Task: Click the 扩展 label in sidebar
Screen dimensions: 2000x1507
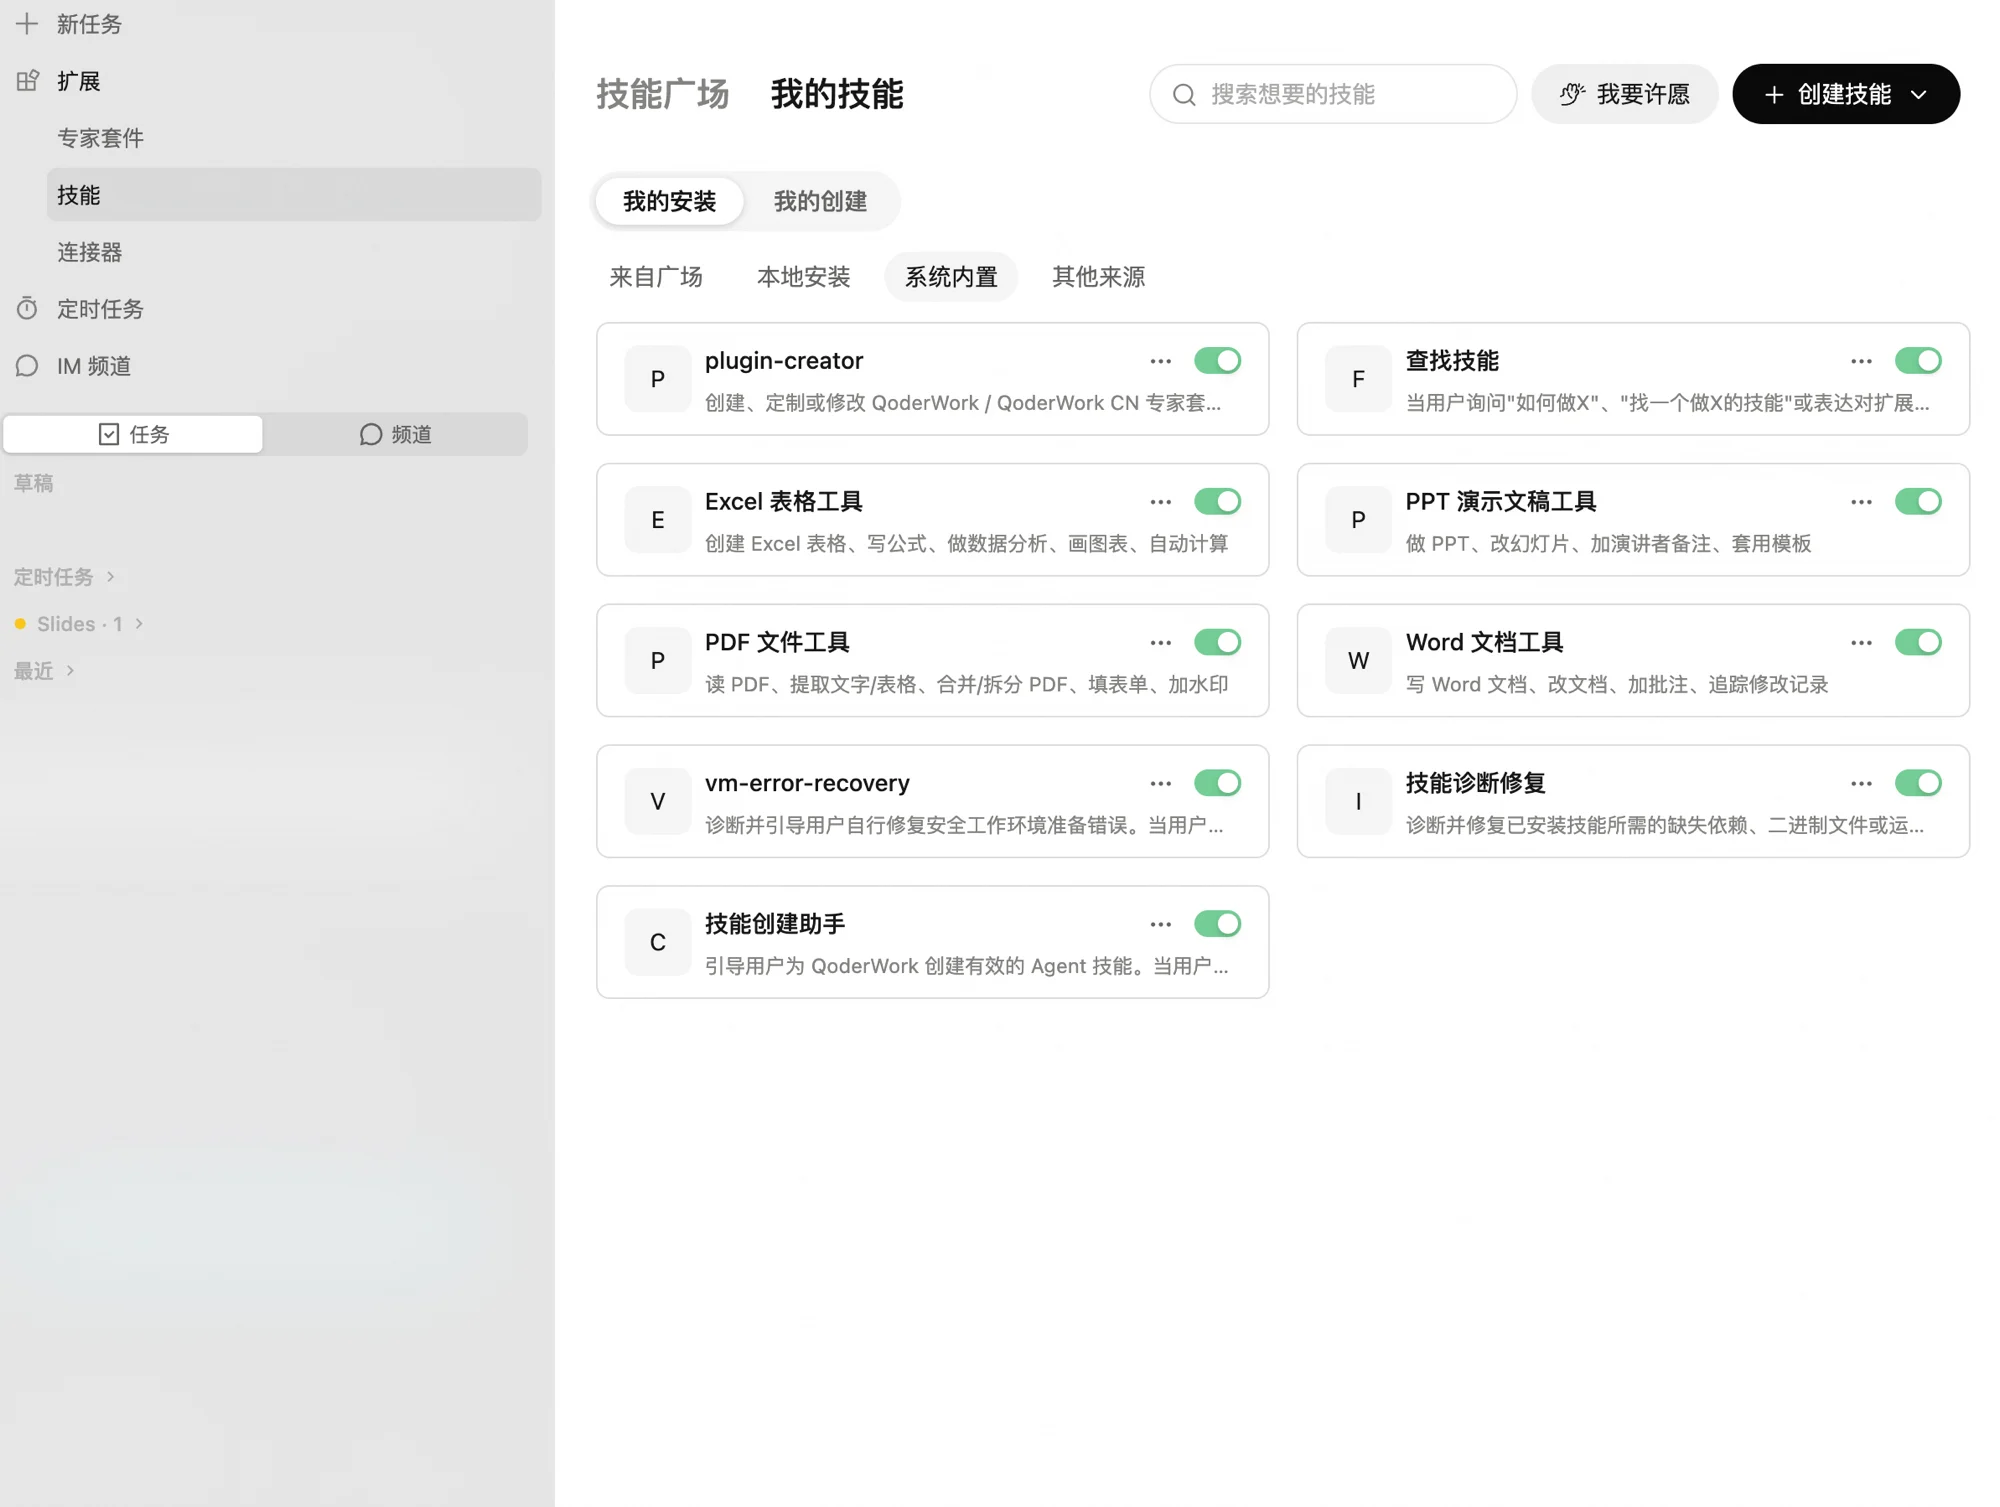Action: pyautogui.click(x=78, y=81)
